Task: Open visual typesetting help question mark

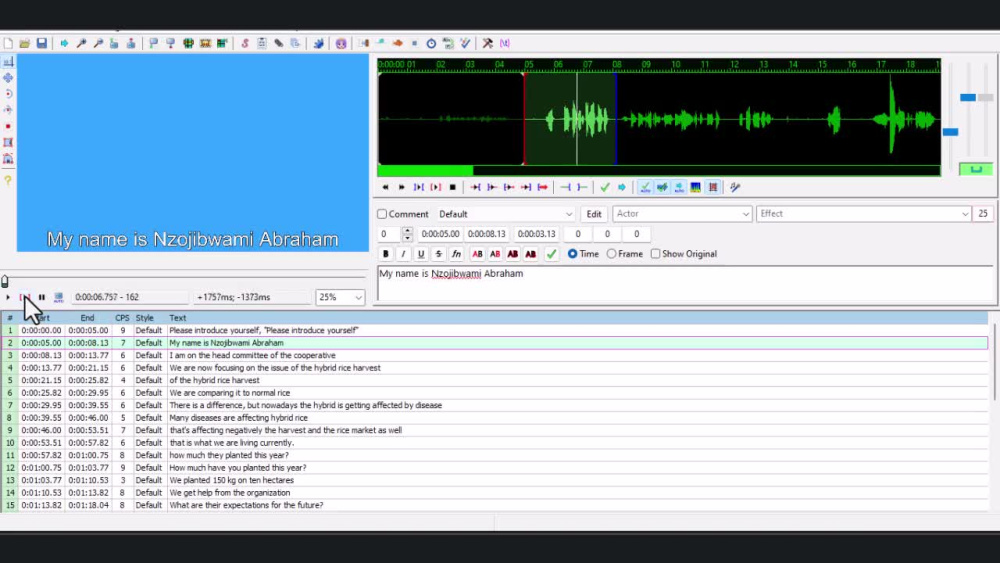Action: click(x=8, y=180)
